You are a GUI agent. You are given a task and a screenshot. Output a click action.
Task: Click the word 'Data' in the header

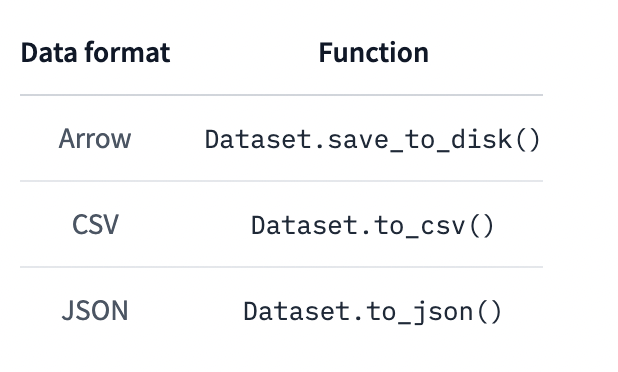click(49, 52)
